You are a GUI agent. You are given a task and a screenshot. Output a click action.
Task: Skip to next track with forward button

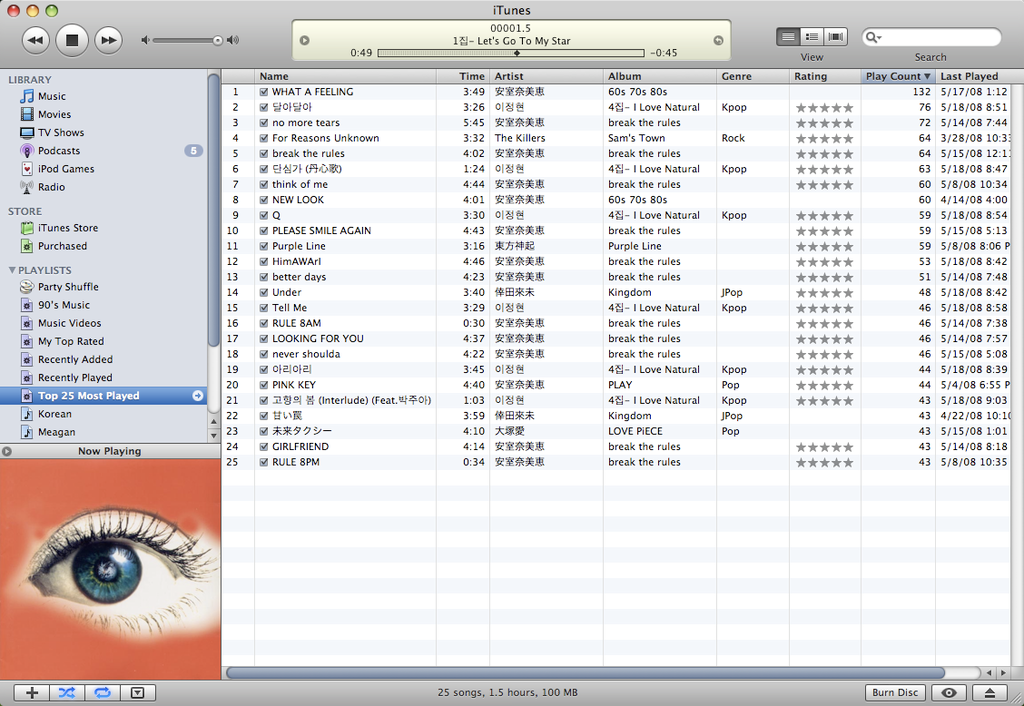point(107,40)
